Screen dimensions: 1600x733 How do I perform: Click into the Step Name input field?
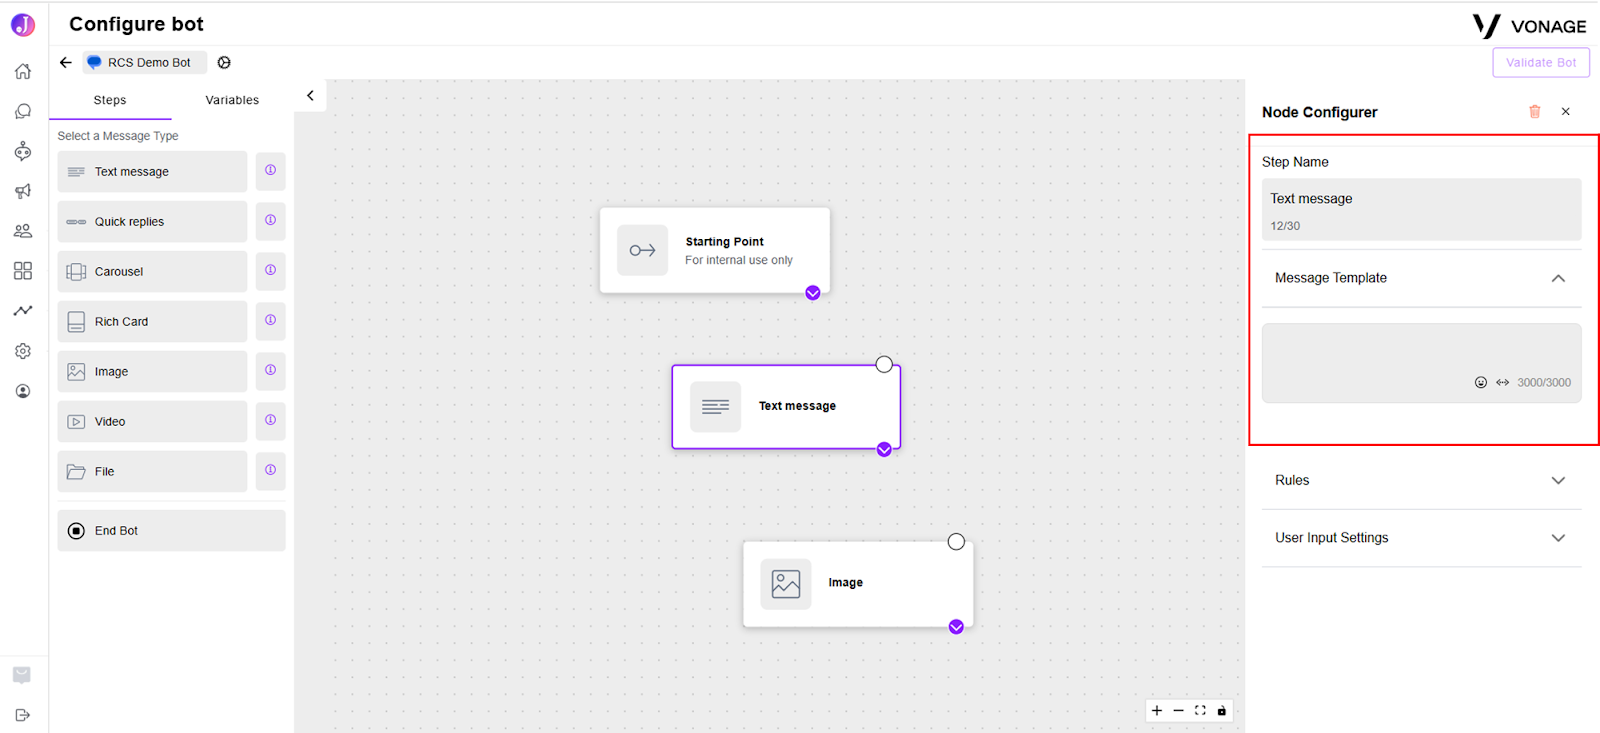[1421, 209]
